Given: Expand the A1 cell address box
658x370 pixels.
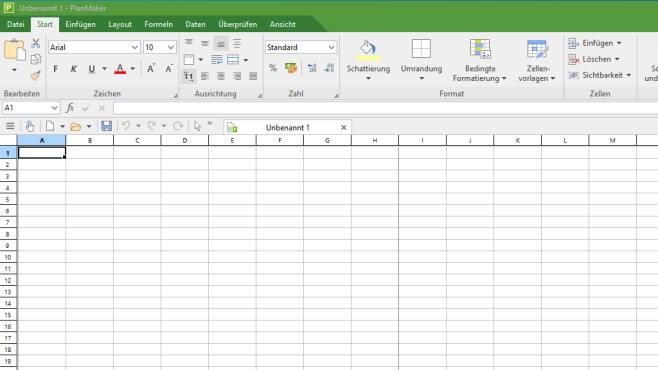Looking at the screenshot, I should click(x=55, y=108).
